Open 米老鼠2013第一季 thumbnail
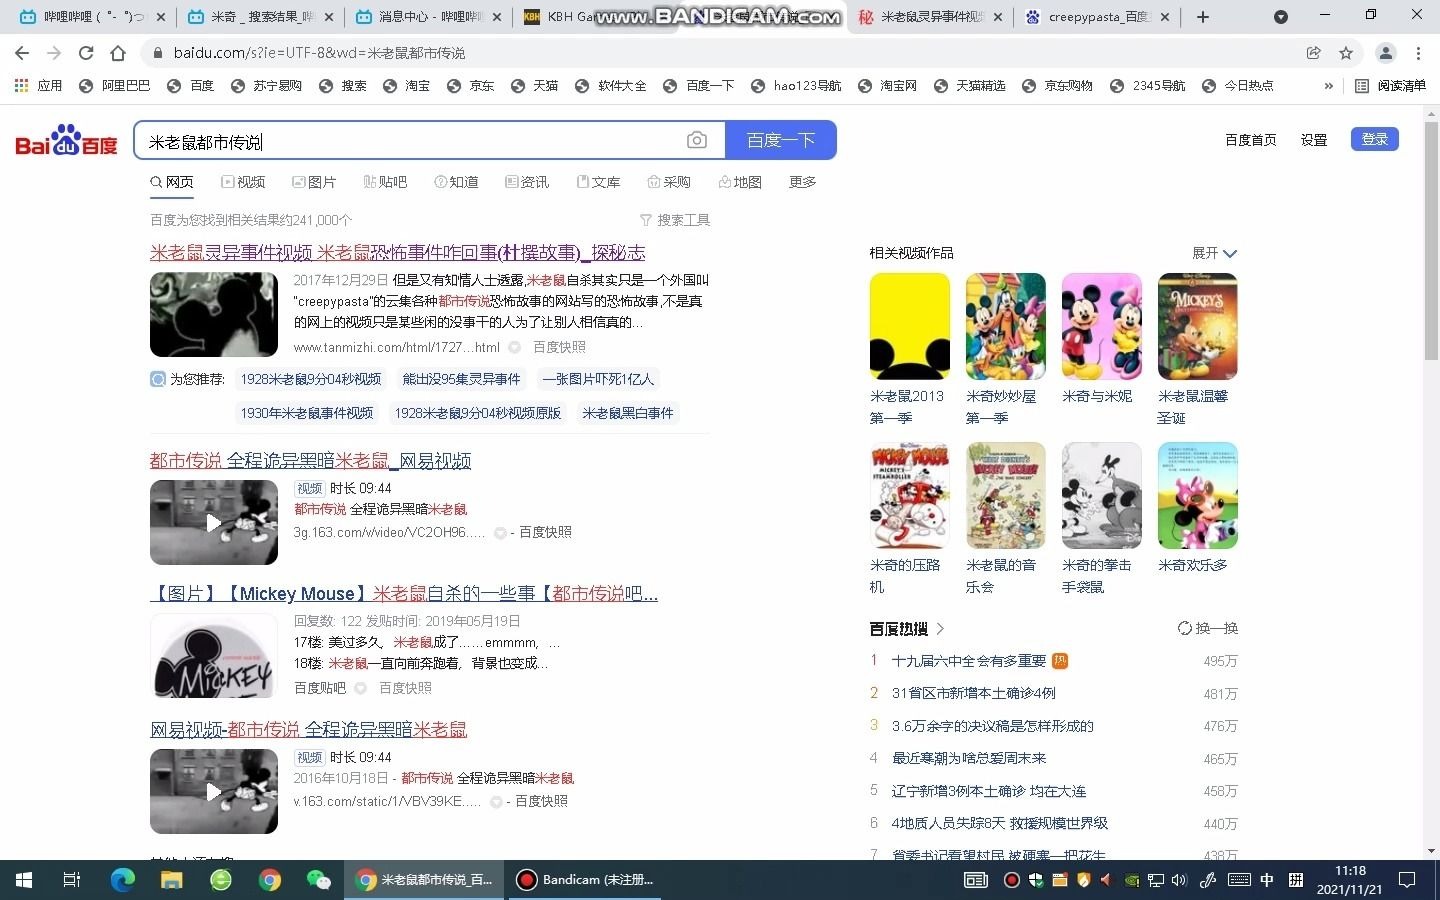1440x900 pixels. [909, 326]
